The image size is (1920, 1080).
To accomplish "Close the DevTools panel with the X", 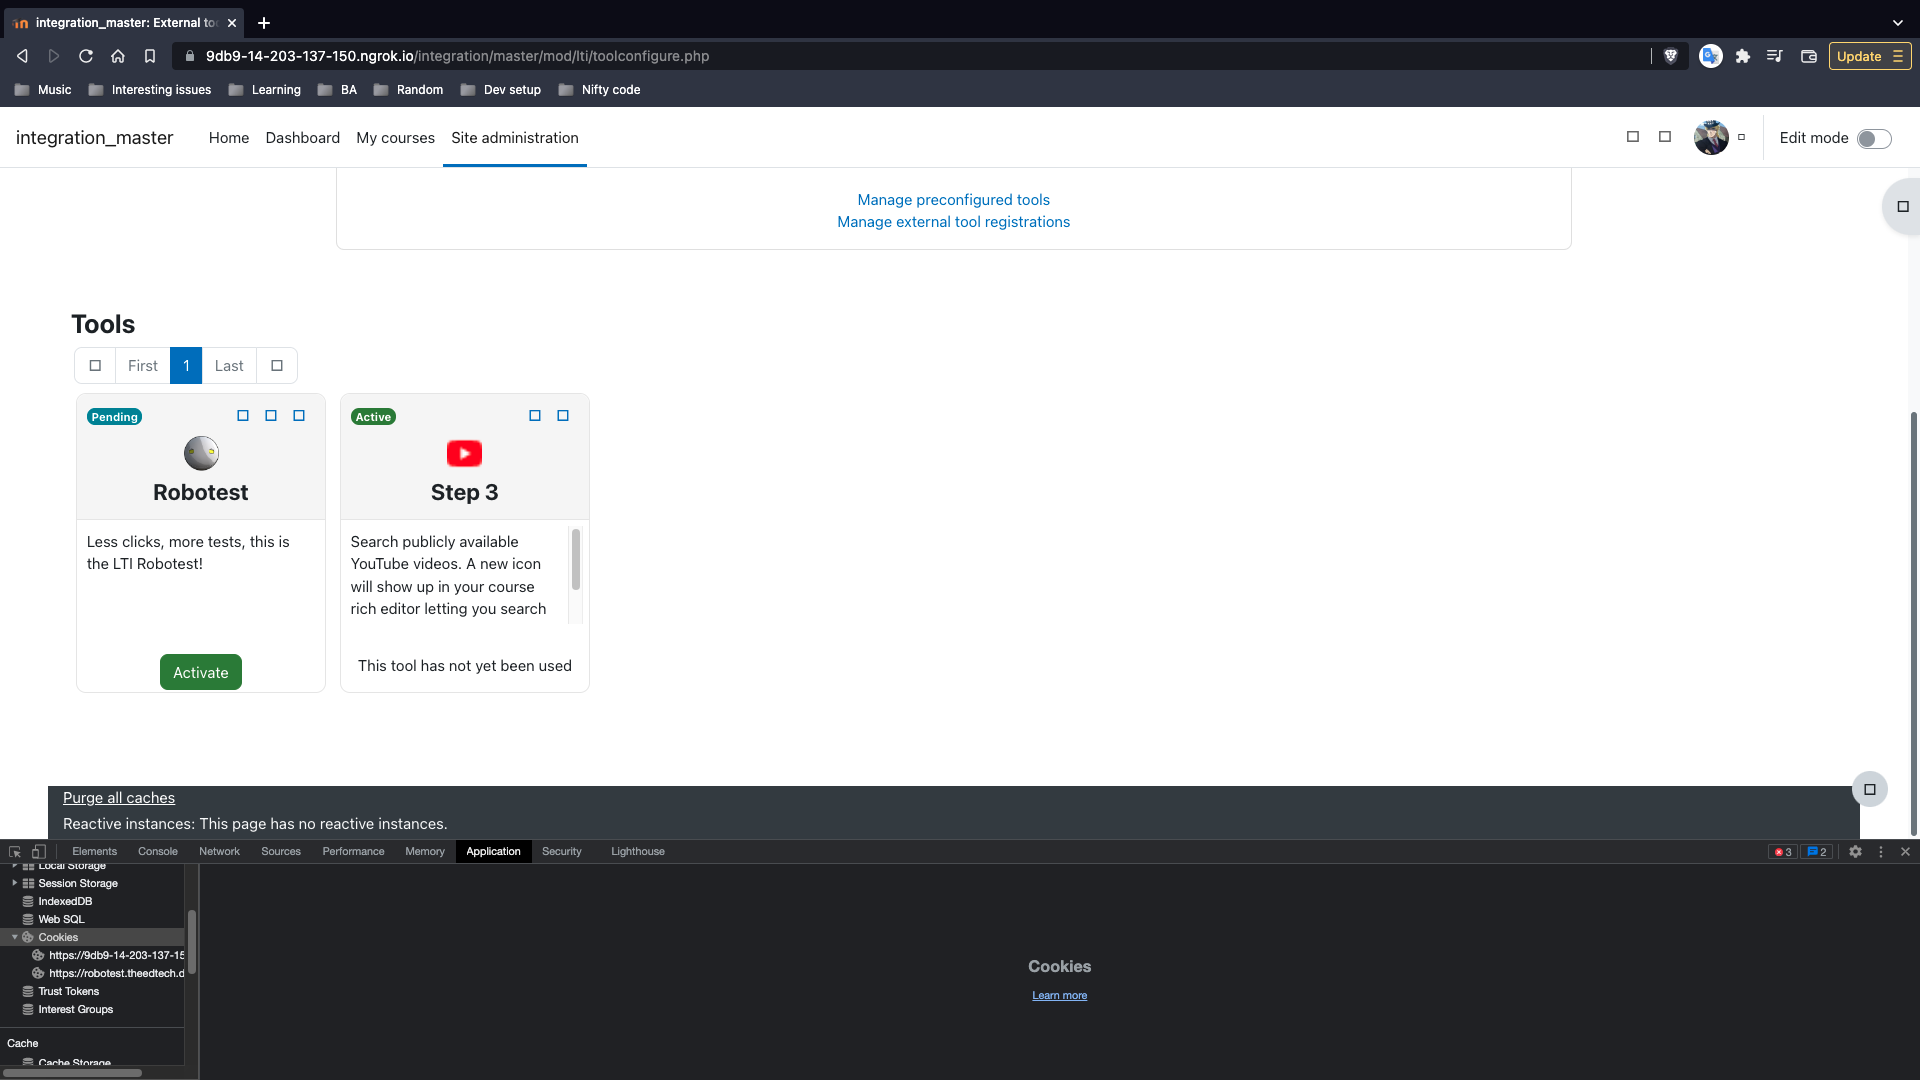I will click(x=1905, y=852).
